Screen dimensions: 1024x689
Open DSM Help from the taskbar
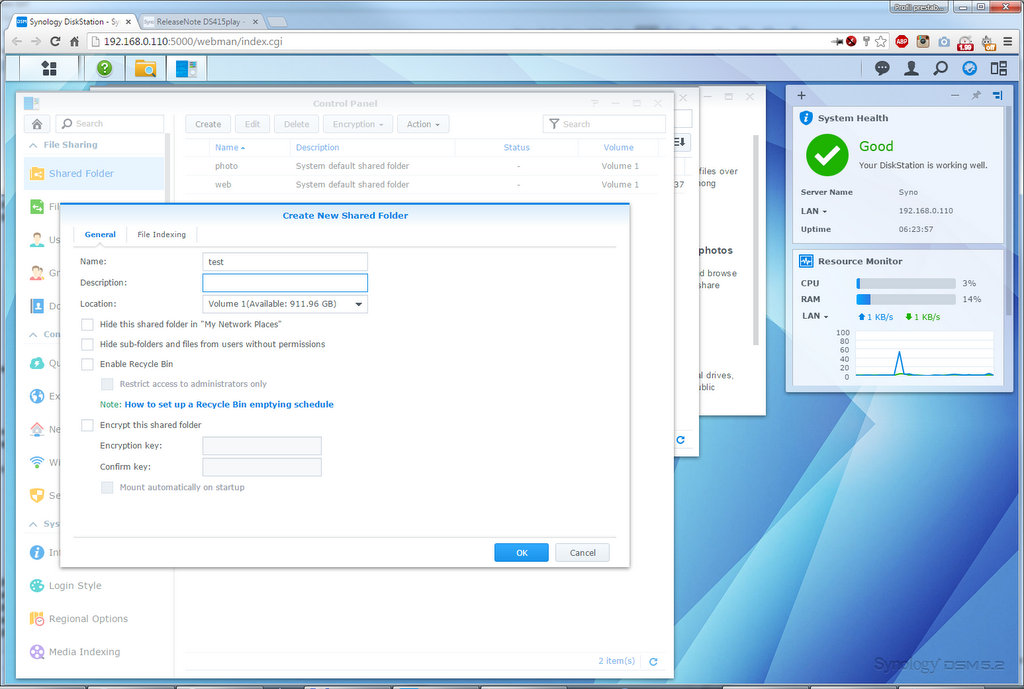pos(104,68)
